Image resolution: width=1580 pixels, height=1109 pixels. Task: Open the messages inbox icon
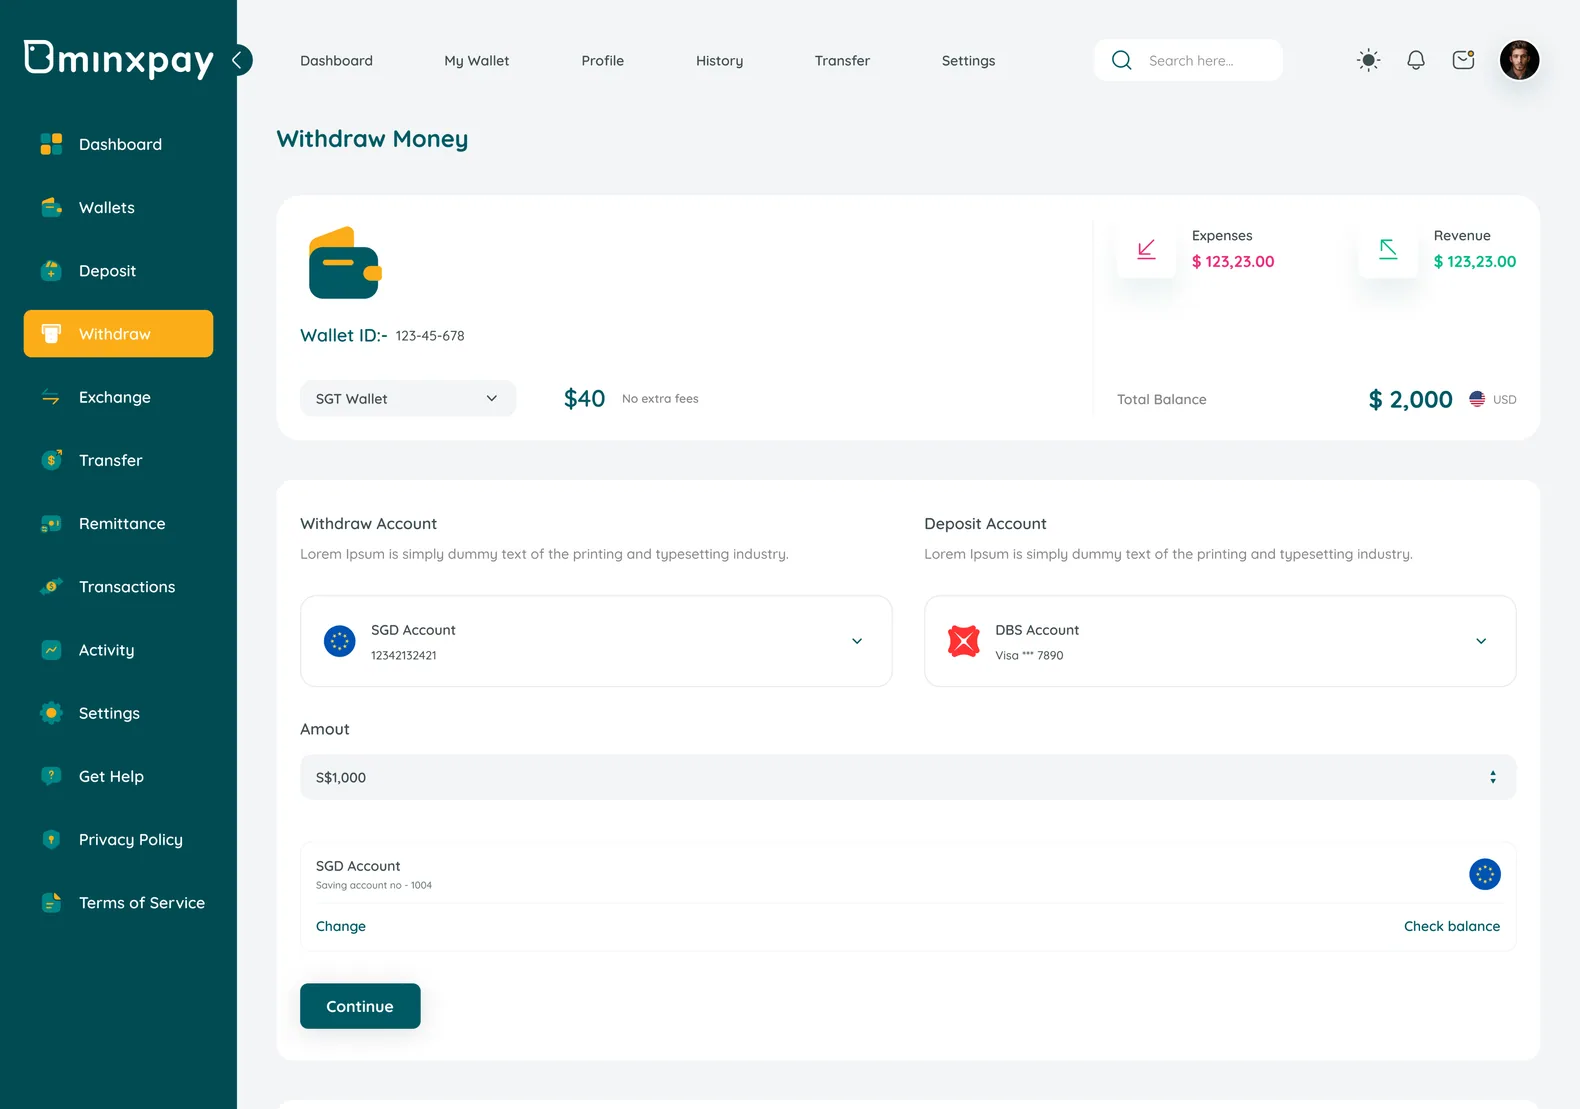tap(1463, 60)
